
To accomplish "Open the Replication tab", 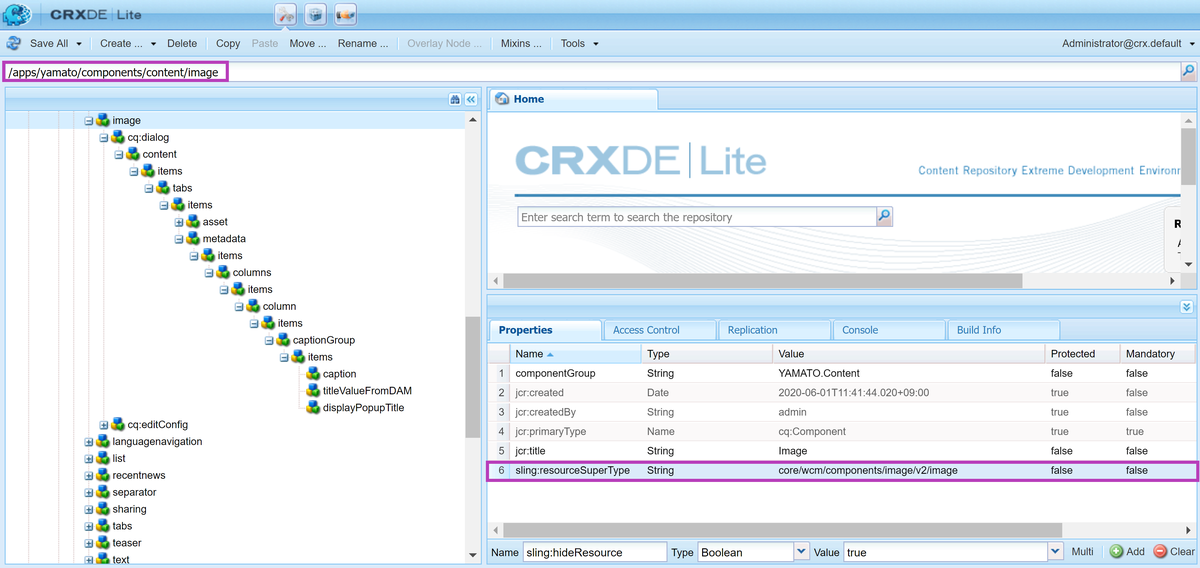I will pyautogui.click(x=774, y=330).
